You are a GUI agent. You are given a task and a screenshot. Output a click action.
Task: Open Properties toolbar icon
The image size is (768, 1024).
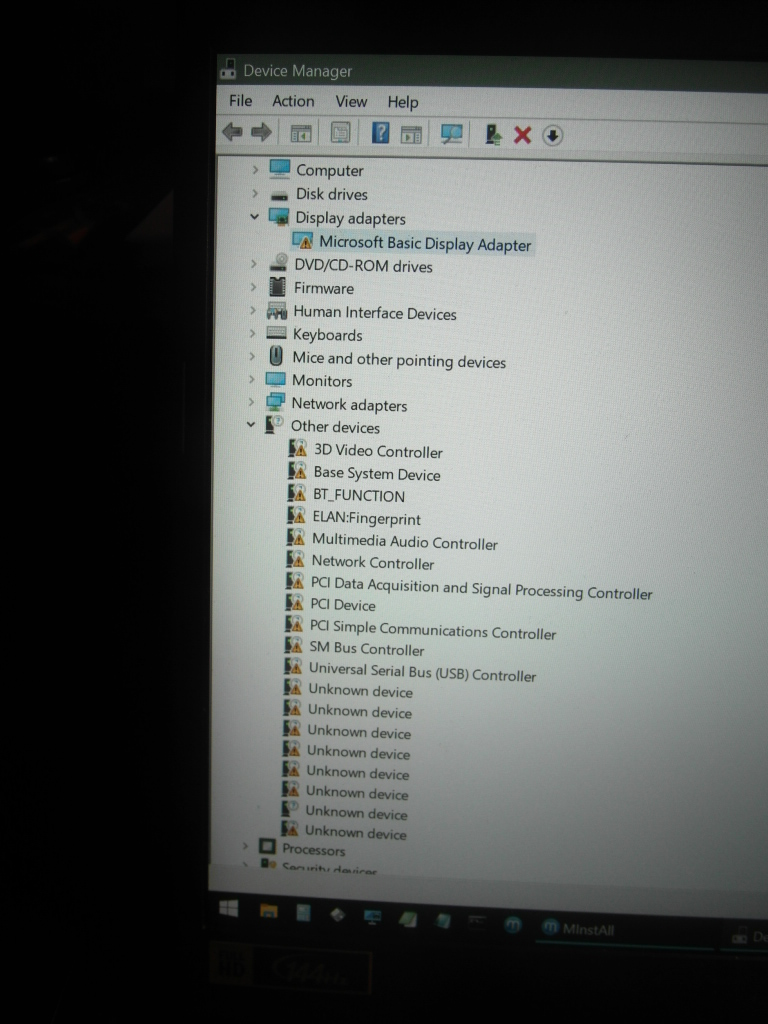(340, 133)
